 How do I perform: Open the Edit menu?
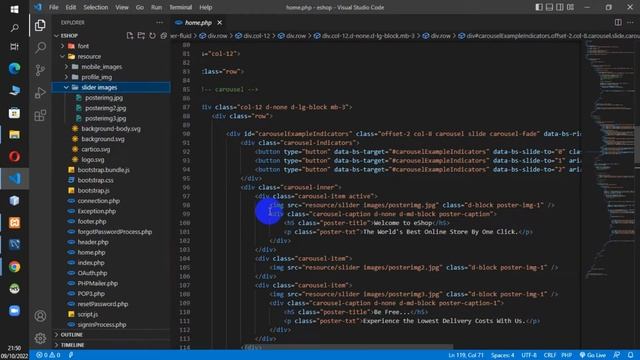[71, 7]
